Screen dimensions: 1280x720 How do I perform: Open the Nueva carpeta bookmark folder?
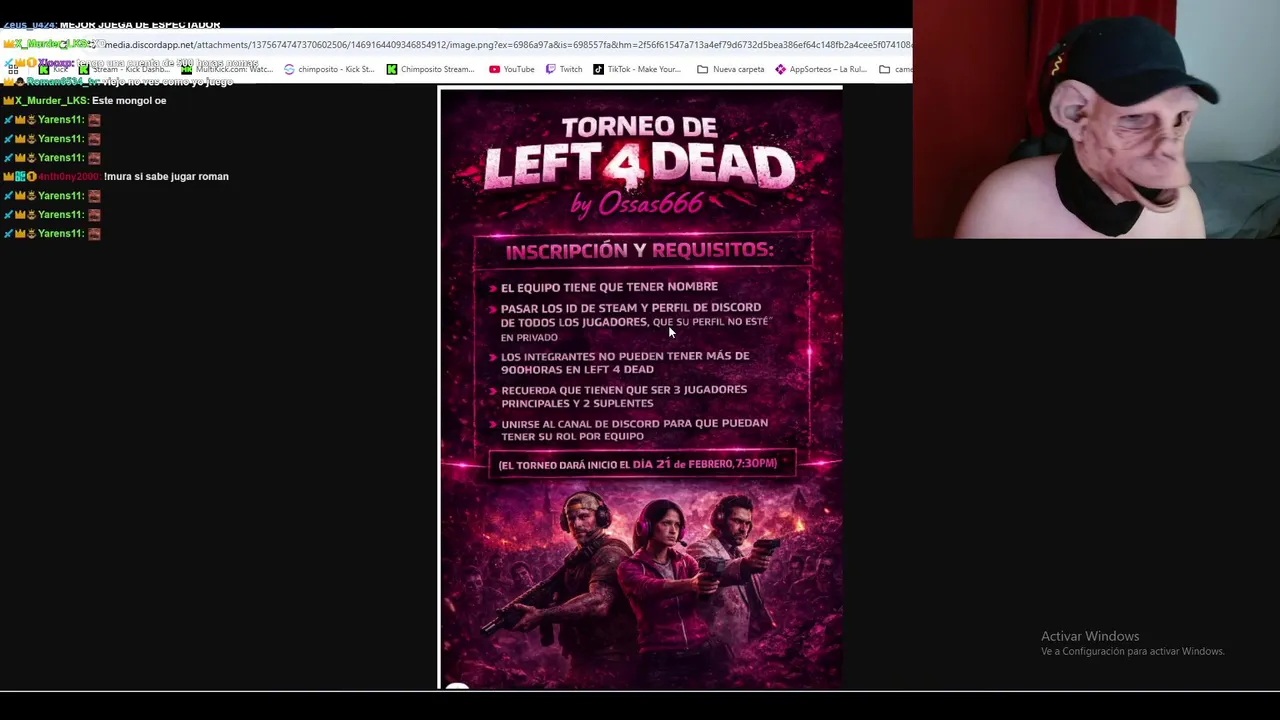tap(731, 69)
